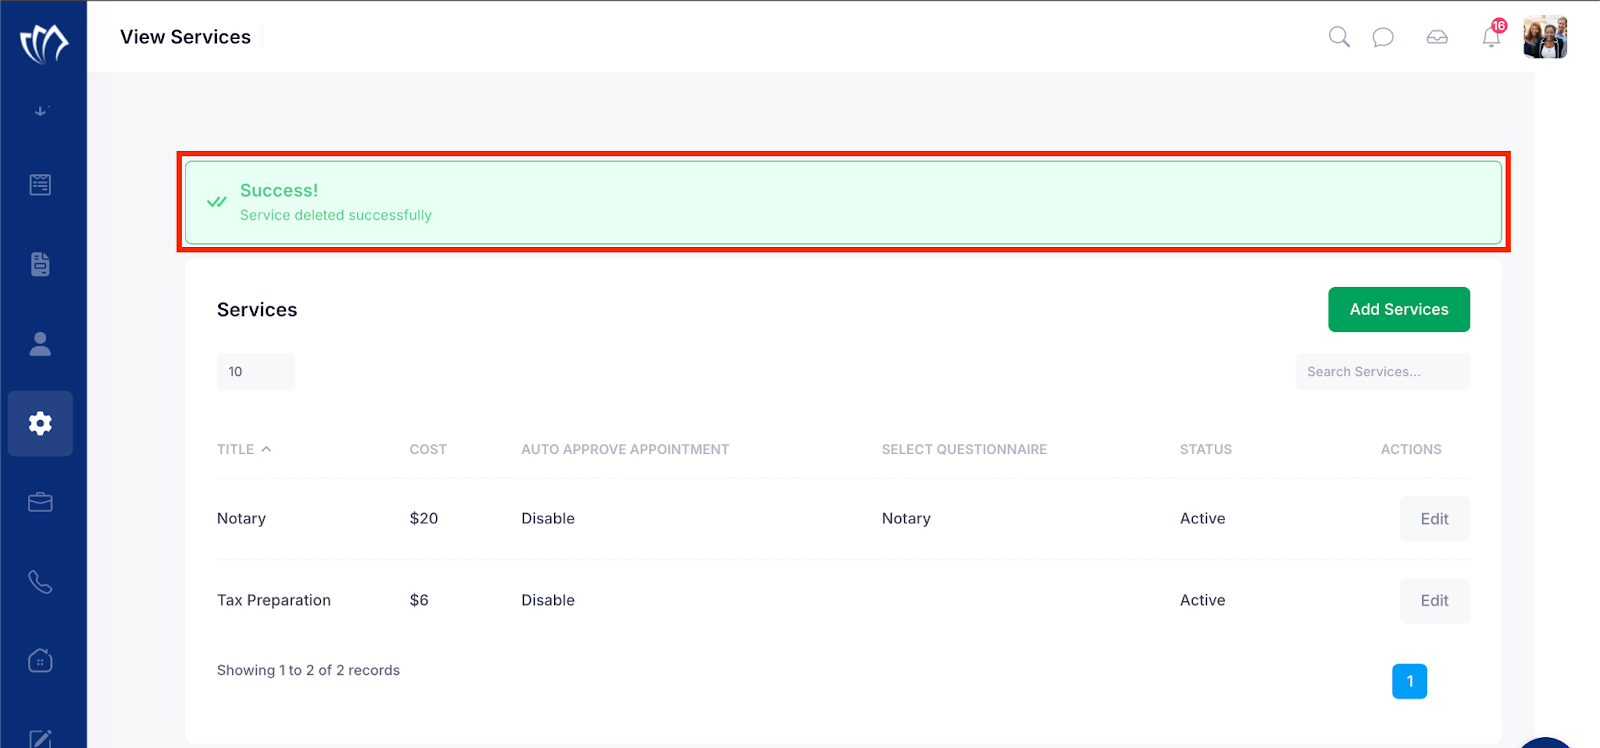Click Disable in the Notary row

click(548, 519)
